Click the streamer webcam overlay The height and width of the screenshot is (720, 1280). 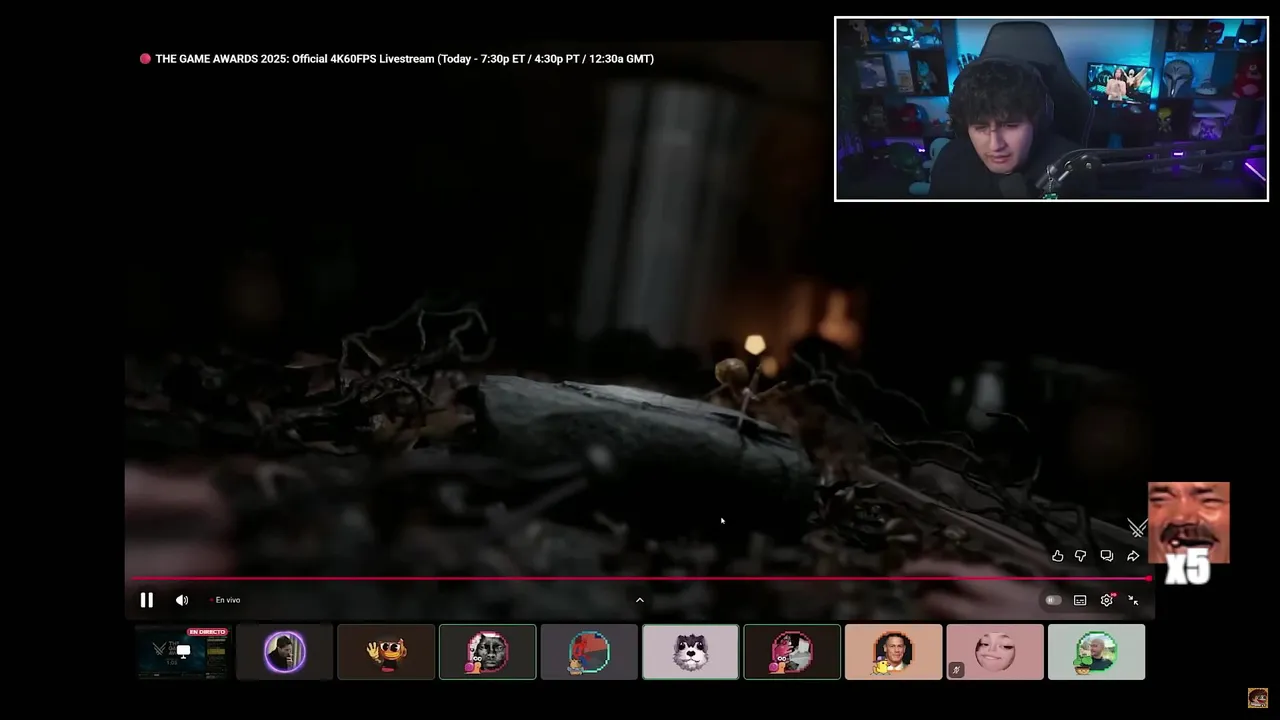[1051, 109]
